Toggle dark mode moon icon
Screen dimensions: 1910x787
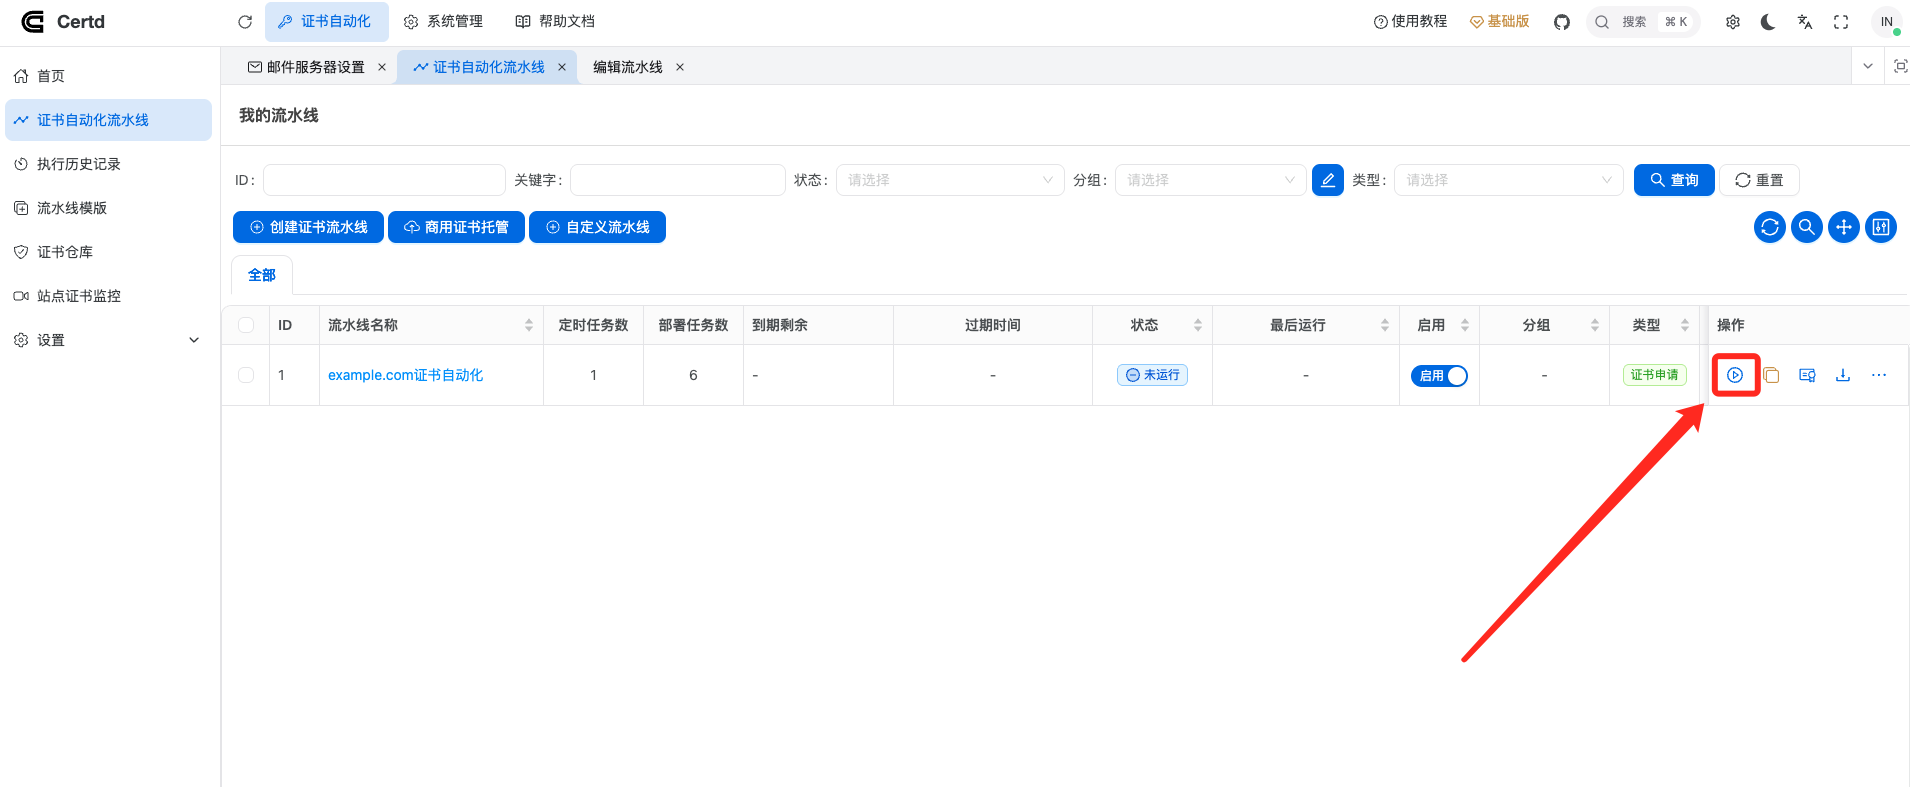(1768, 22)
